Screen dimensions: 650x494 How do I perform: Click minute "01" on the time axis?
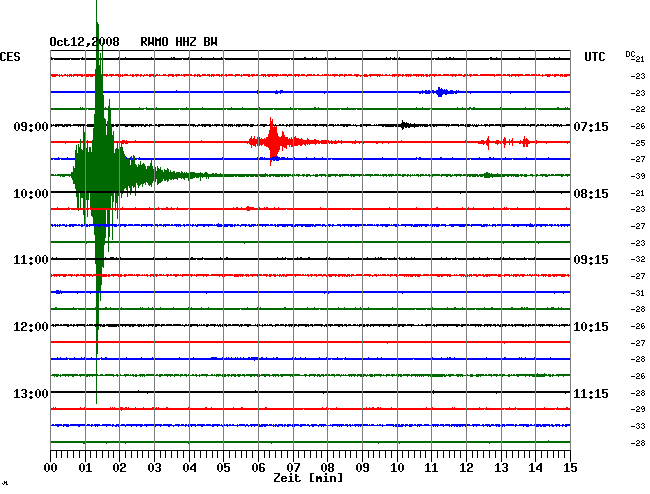pyautogui.click(x=85, y=468)
